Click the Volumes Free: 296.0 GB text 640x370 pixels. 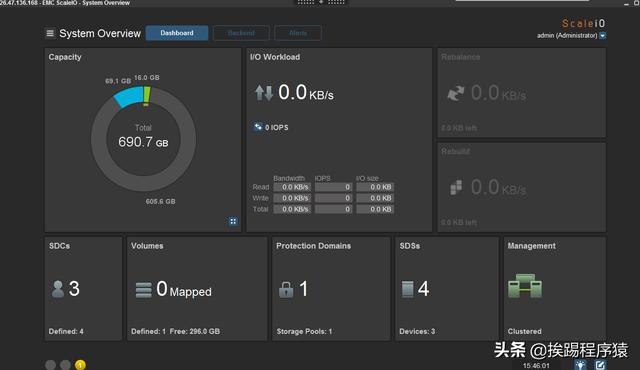(195, 331)
